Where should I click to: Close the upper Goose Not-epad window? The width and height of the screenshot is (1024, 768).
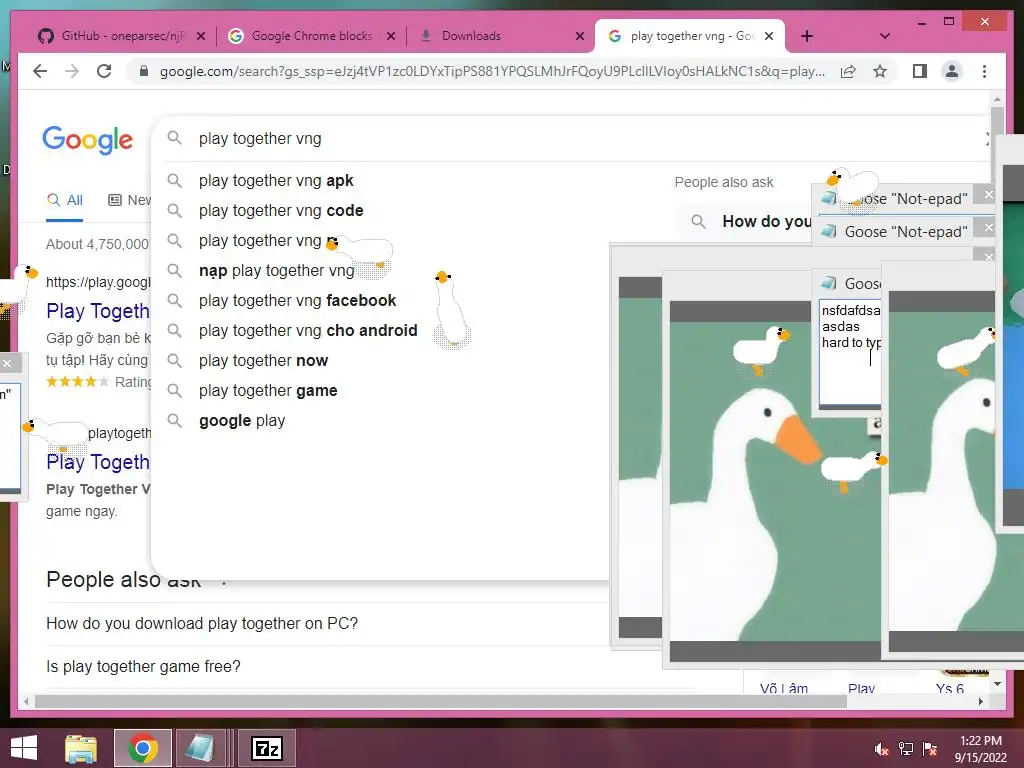pyautogui.click(x=989, y=195)
